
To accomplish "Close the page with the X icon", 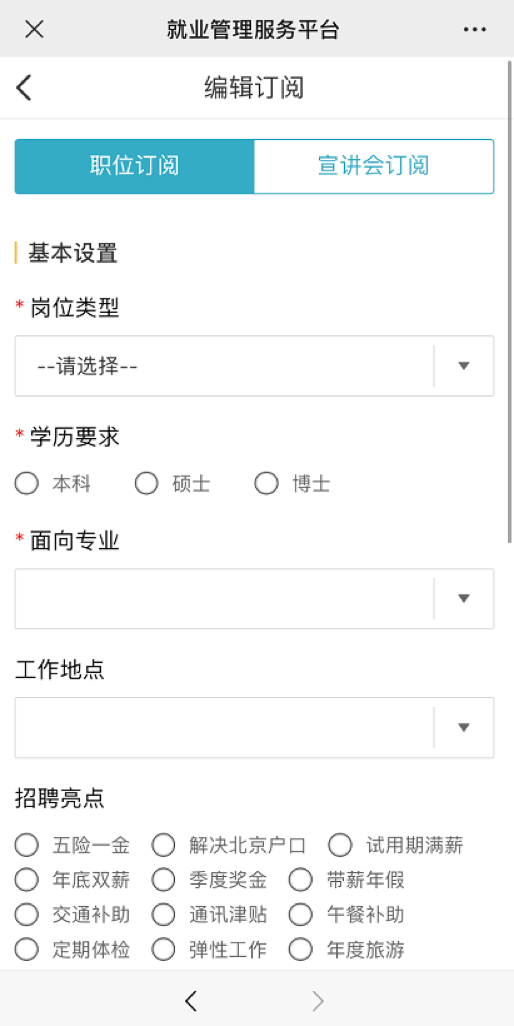I will (x=34, y=29).
